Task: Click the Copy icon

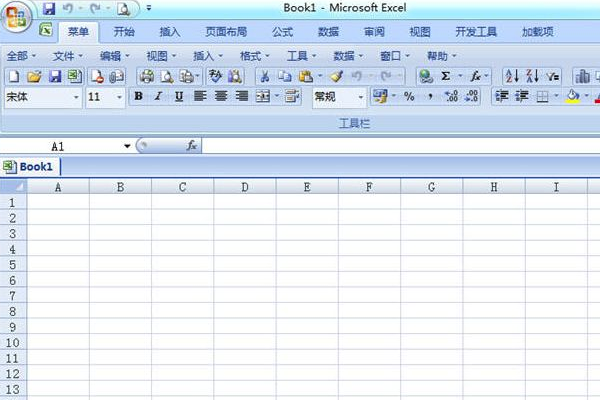Action: 285,76
